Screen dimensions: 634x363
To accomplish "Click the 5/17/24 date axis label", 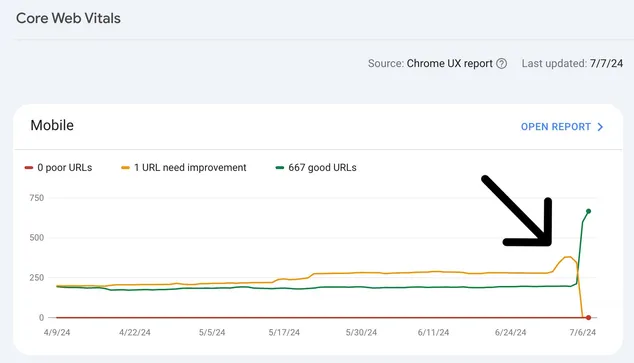I will point(284,333).
